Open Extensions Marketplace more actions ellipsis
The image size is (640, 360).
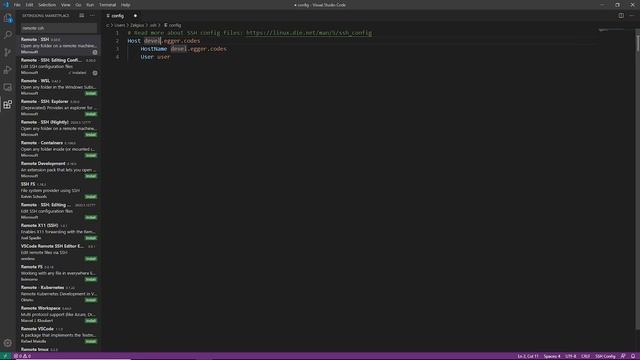click(x=92, y=16)
